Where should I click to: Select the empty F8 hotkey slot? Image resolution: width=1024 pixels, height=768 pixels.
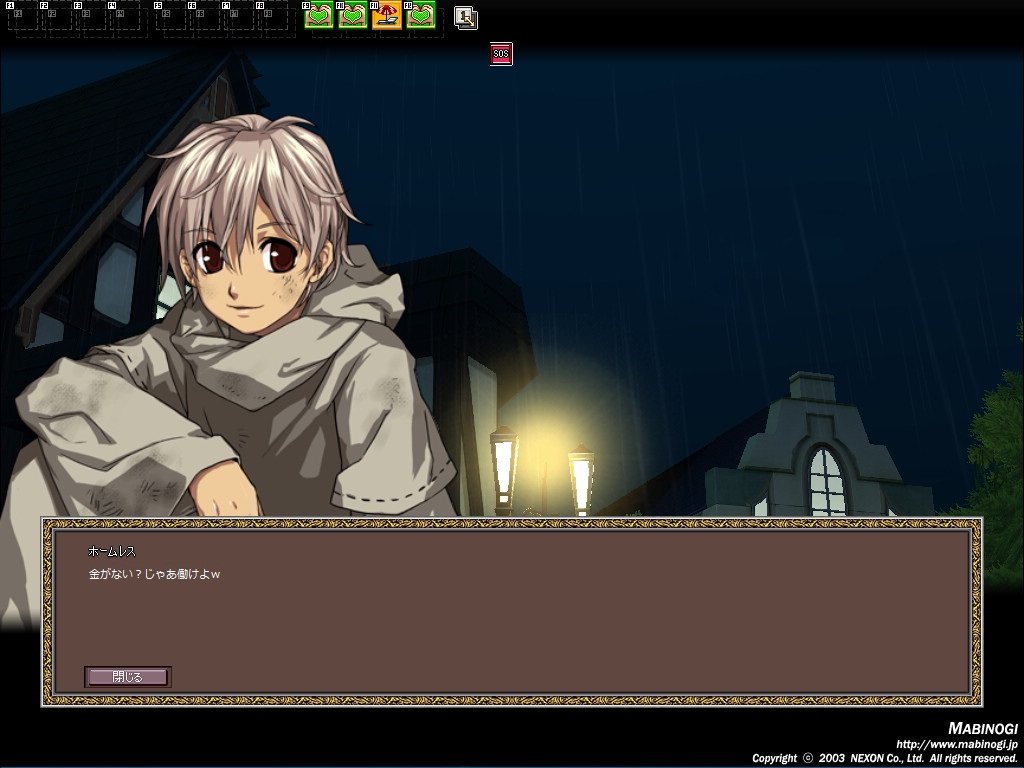[273, 17]
